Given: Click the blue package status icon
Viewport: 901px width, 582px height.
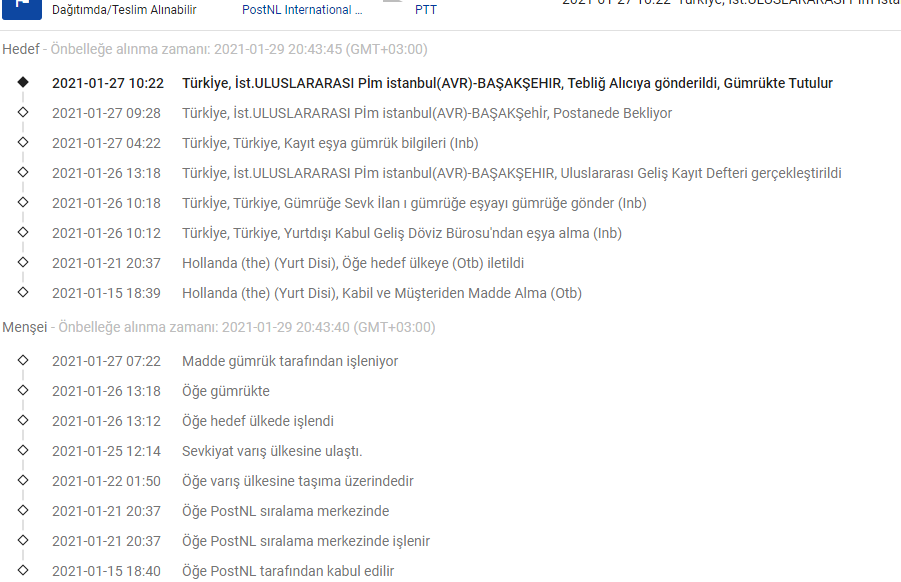Looking at the screenshot, I should pos(22,8).
